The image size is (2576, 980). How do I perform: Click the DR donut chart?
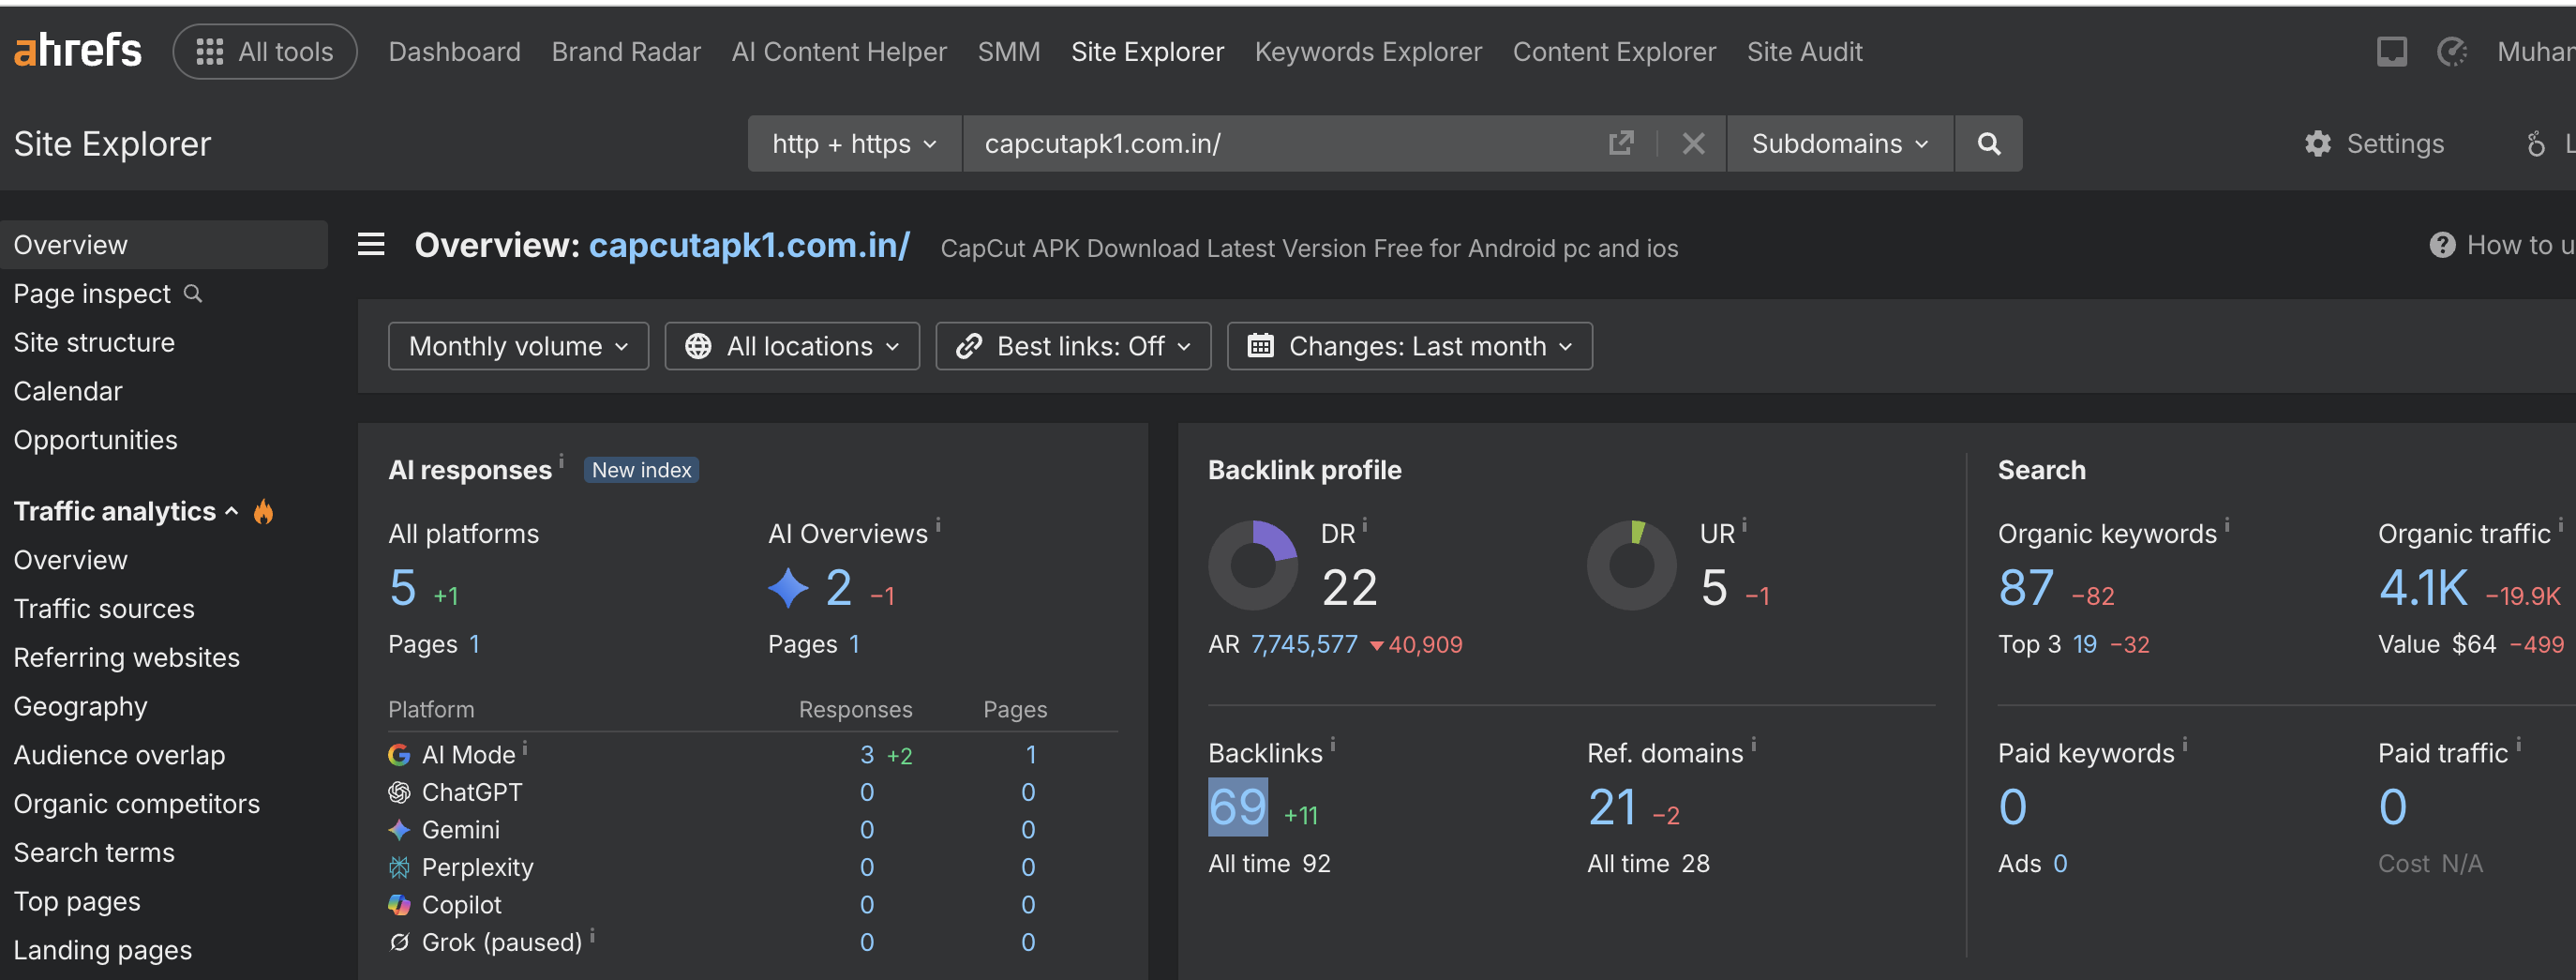[x=1252, y=565]
